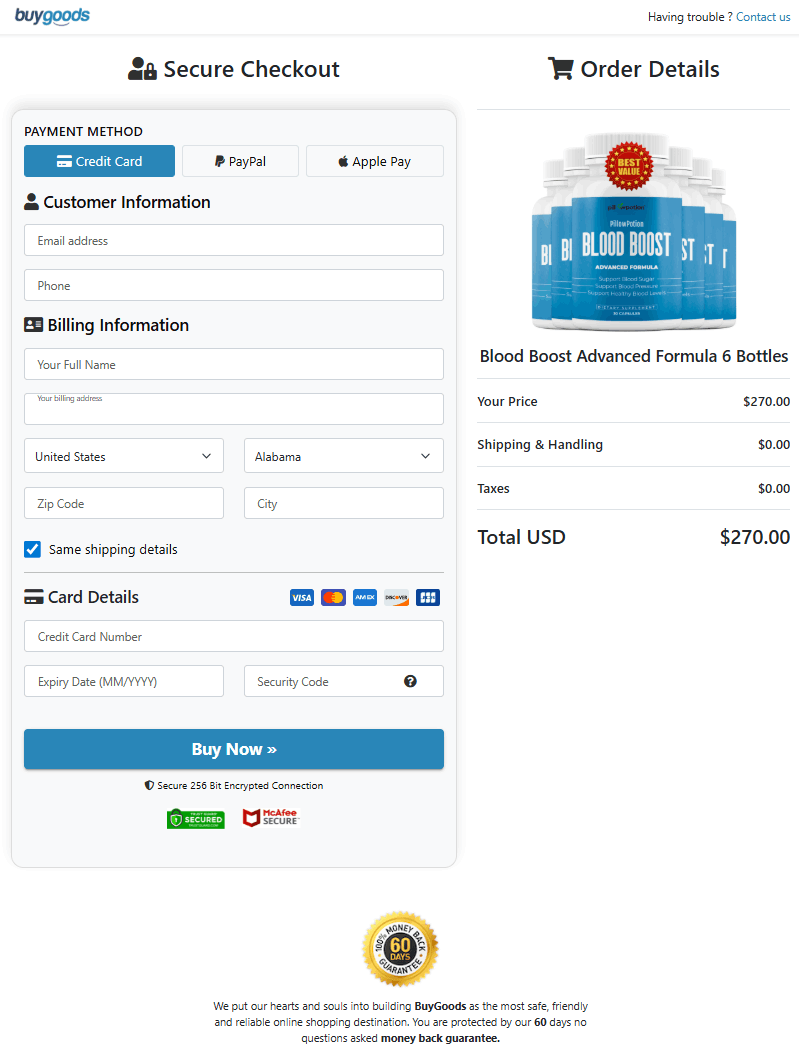
Task: Click the Discover card icon
Action: (397, 598)
